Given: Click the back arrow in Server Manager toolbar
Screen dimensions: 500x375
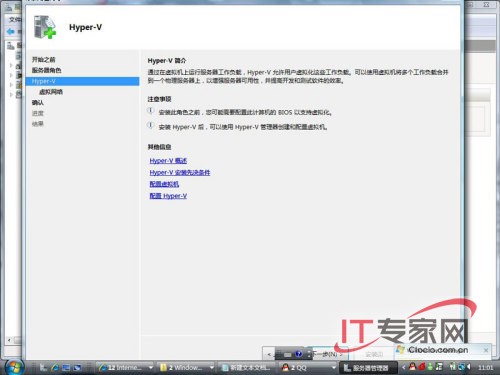Looking at the screenshot, I should pyautogui.click(x=11, y=32).
